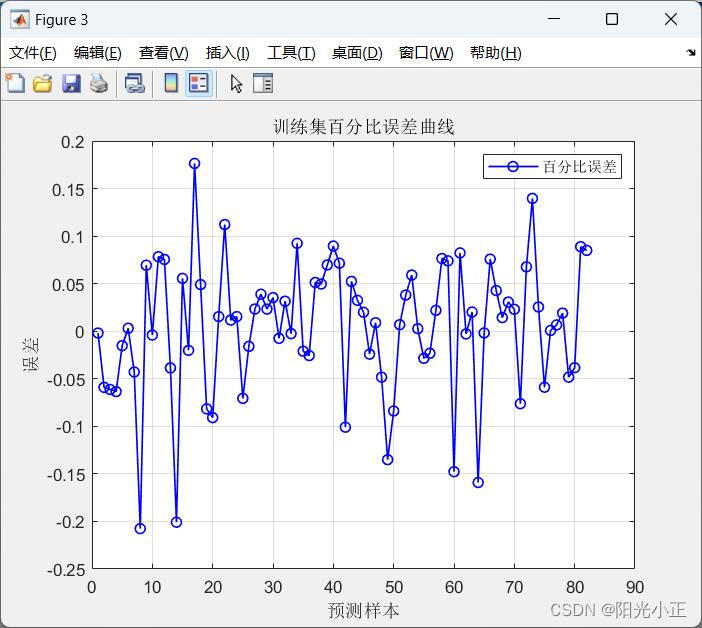Open the 查看(V) menu
The width and height of the screenshot is (702, 628).
[163, 53]
